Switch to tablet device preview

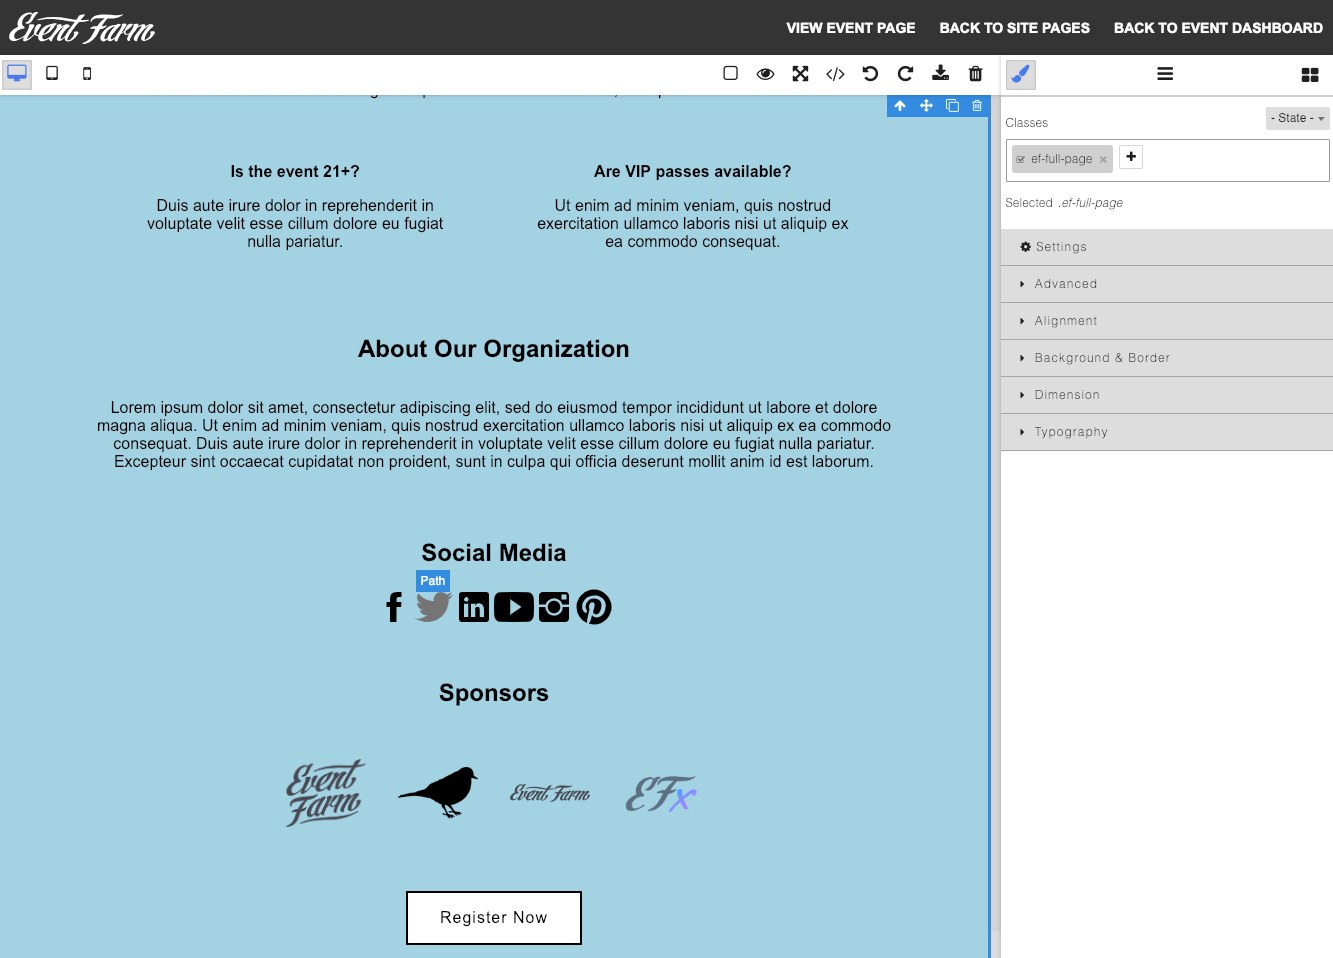(52, 74)
